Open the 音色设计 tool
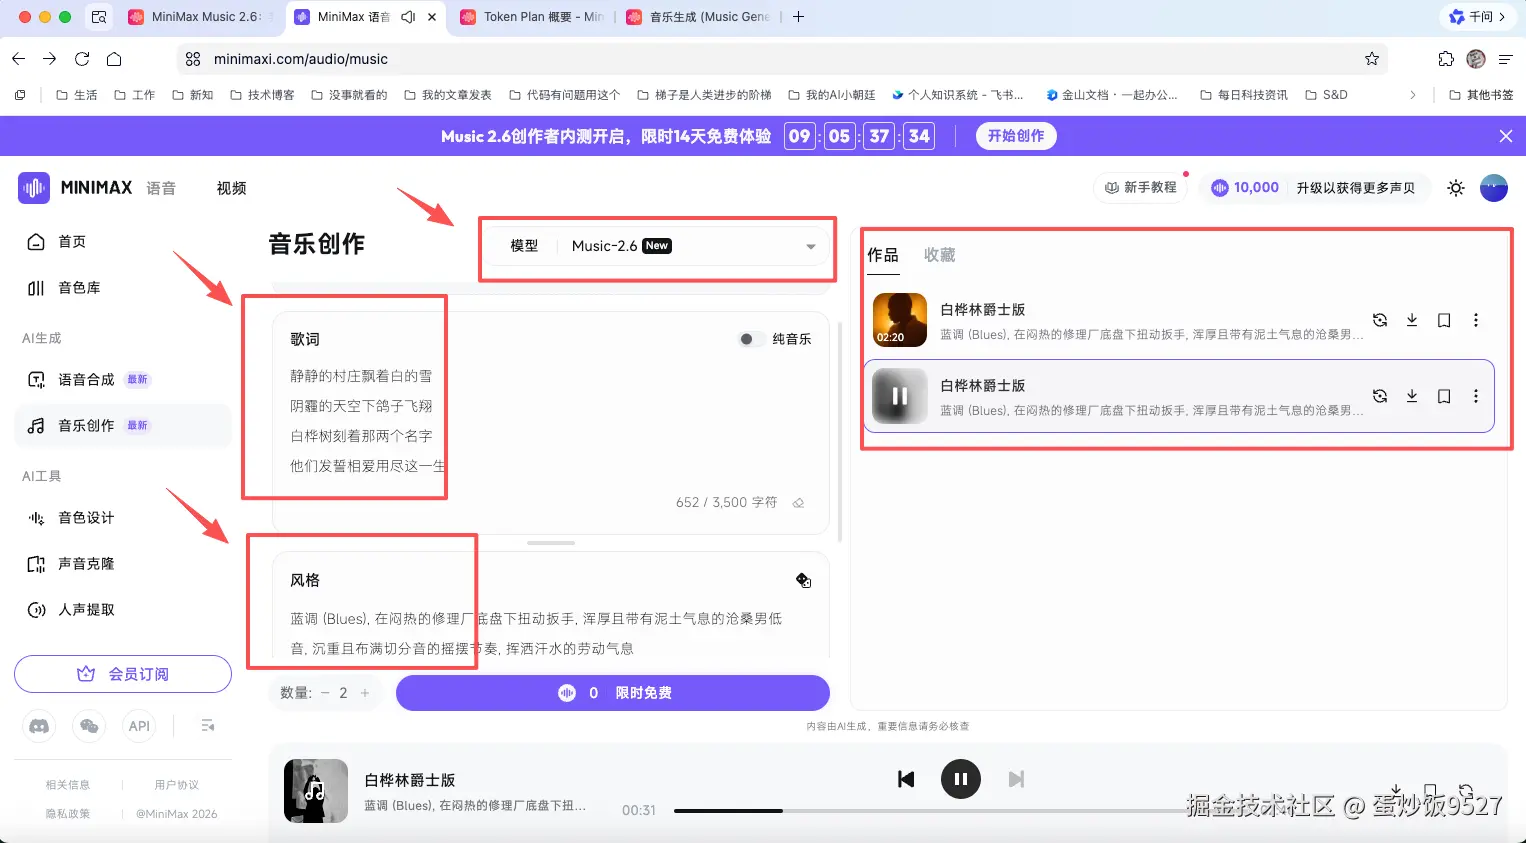This screenshot has width=1526, height=843. [x=85, y=517]
